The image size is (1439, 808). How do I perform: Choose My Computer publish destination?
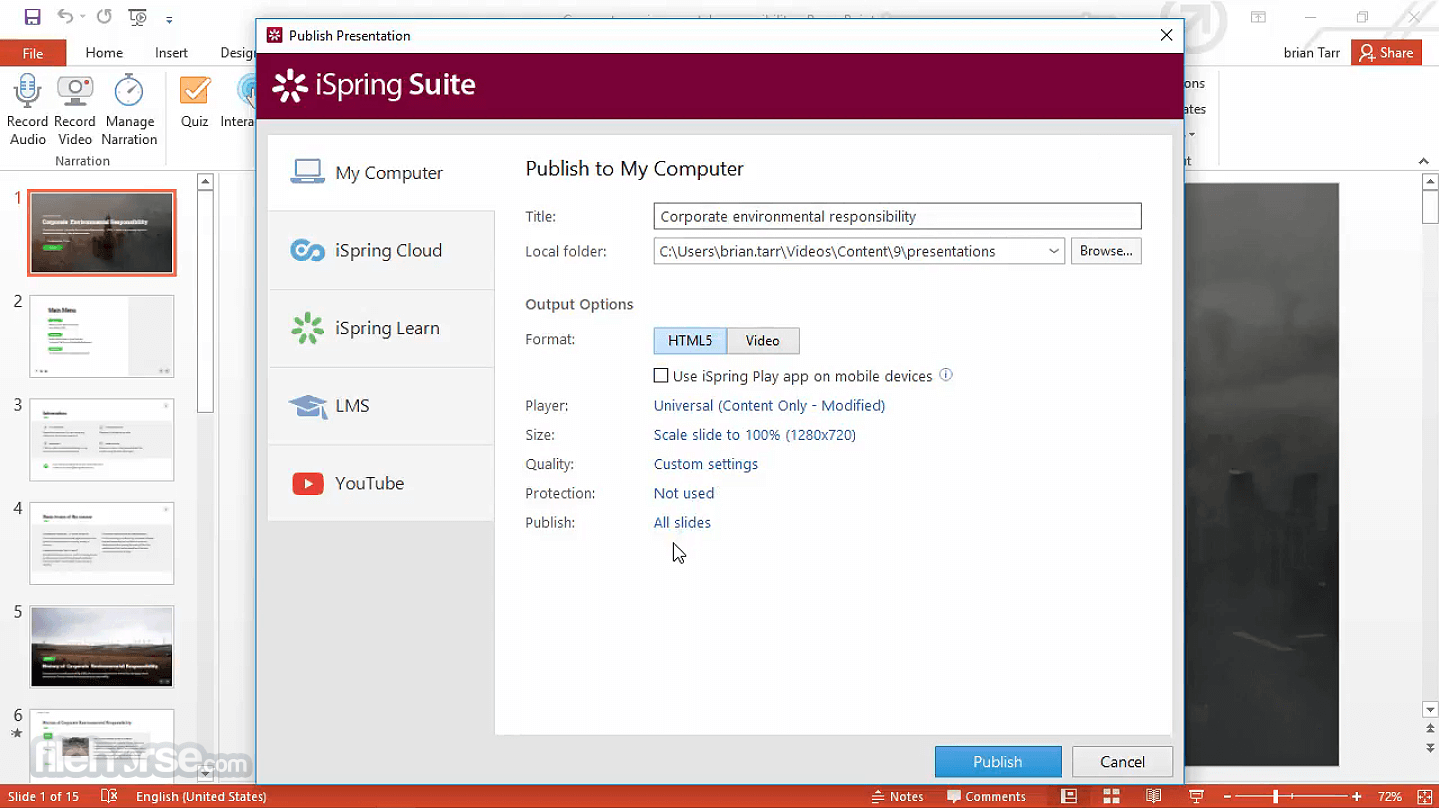coord(381,172)
